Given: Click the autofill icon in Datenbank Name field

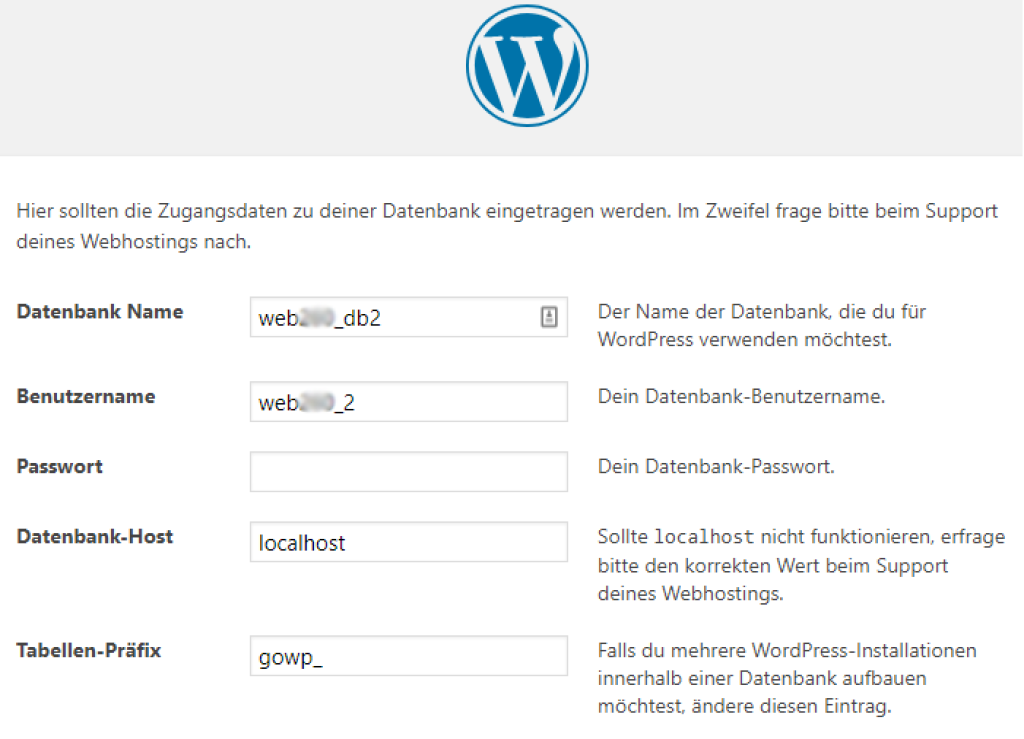Looking at the screenshot, I should [548, 317].
